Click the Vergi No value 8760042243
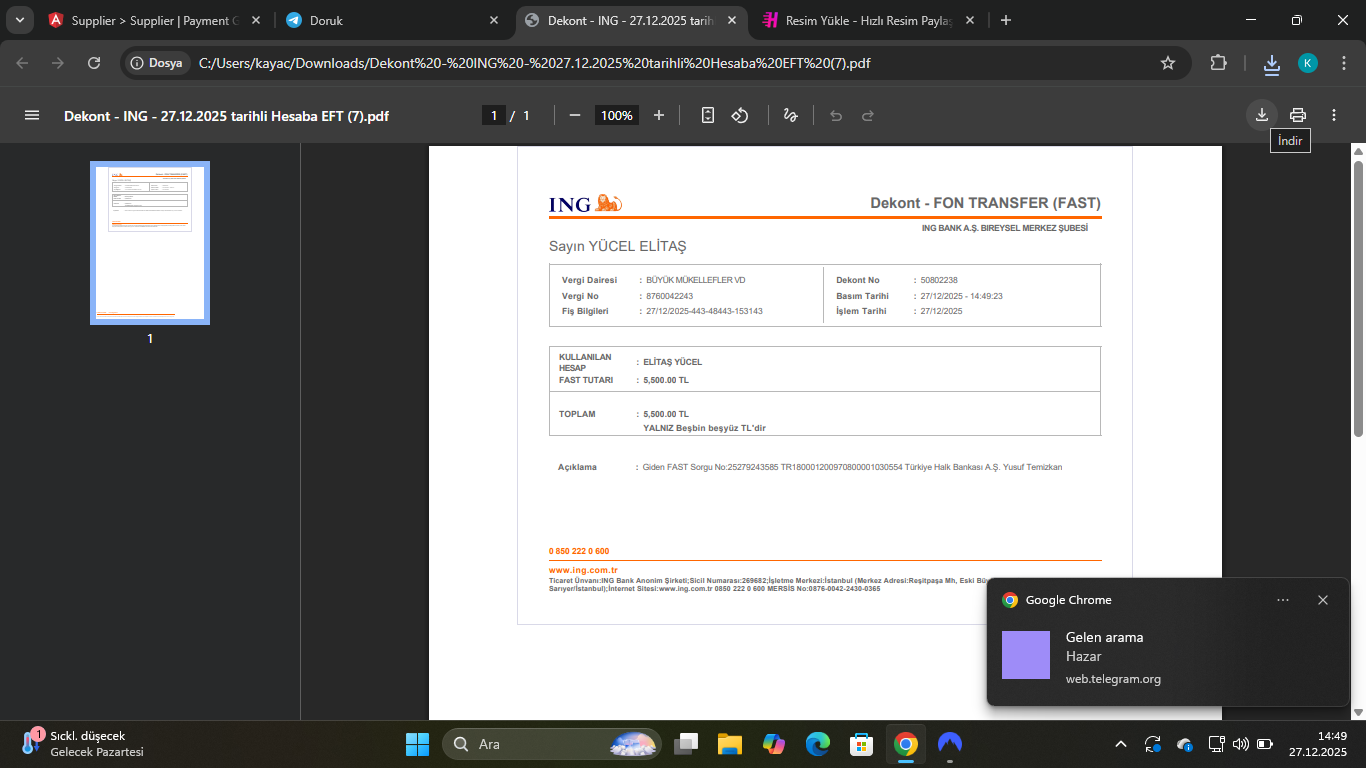1366x768 pixels. [670, 296]
